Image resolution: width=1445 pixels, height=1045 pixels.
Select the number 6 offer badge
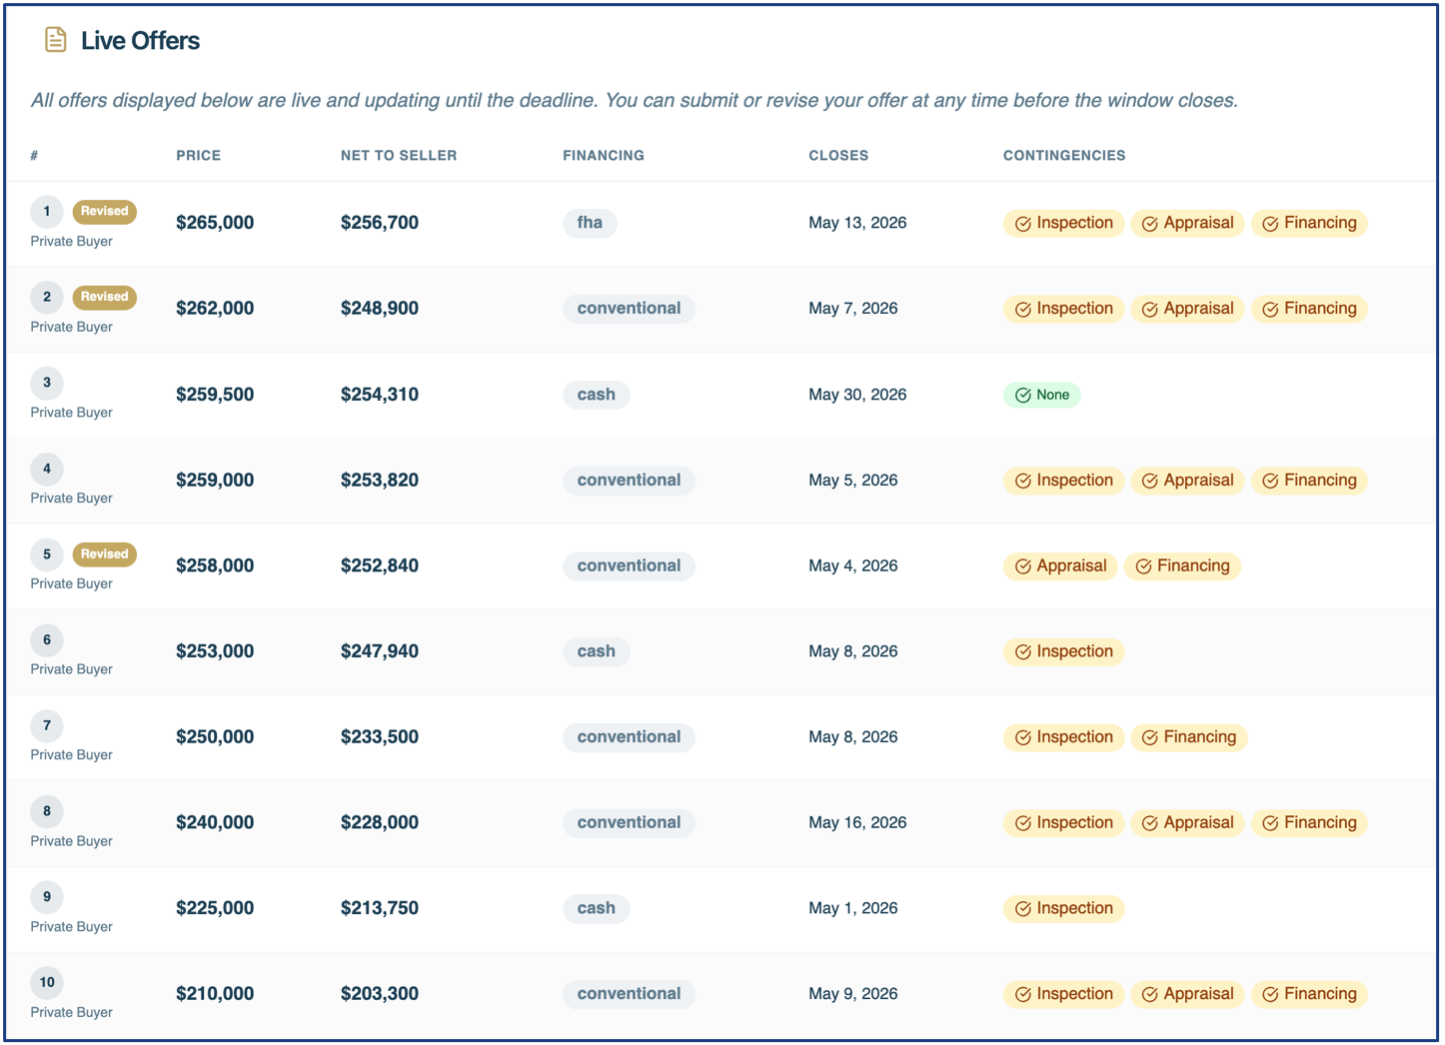47,640
